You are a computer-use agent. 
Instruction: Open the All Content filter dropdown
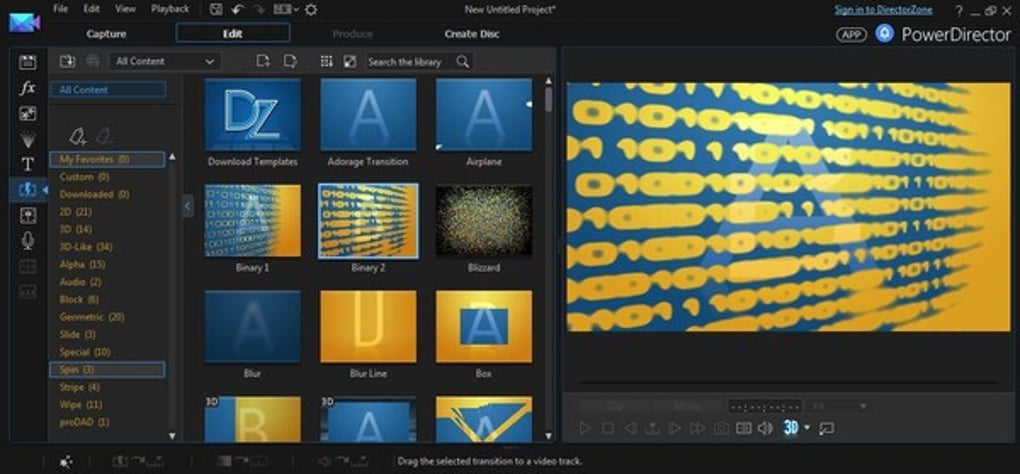point(165,61)
